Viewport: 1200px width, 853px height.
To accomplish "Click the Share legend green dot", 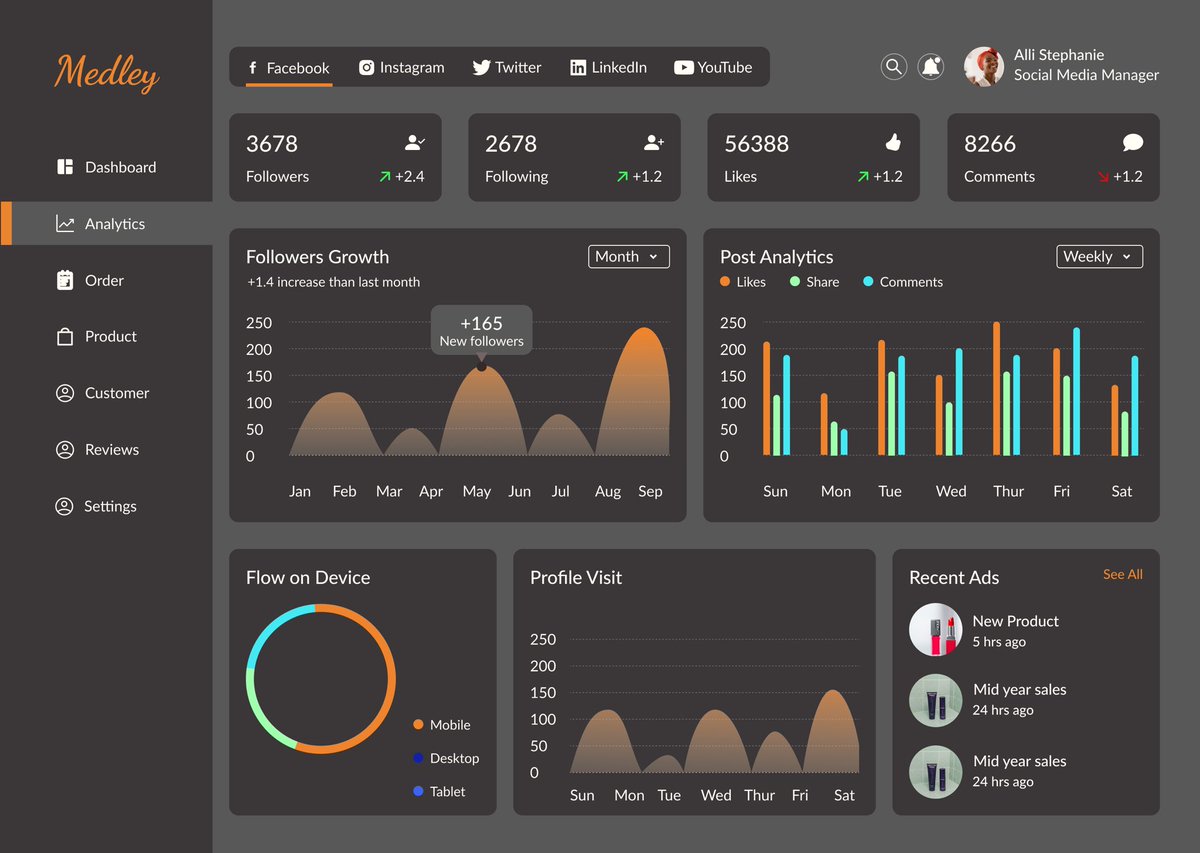I will point(795,282).
